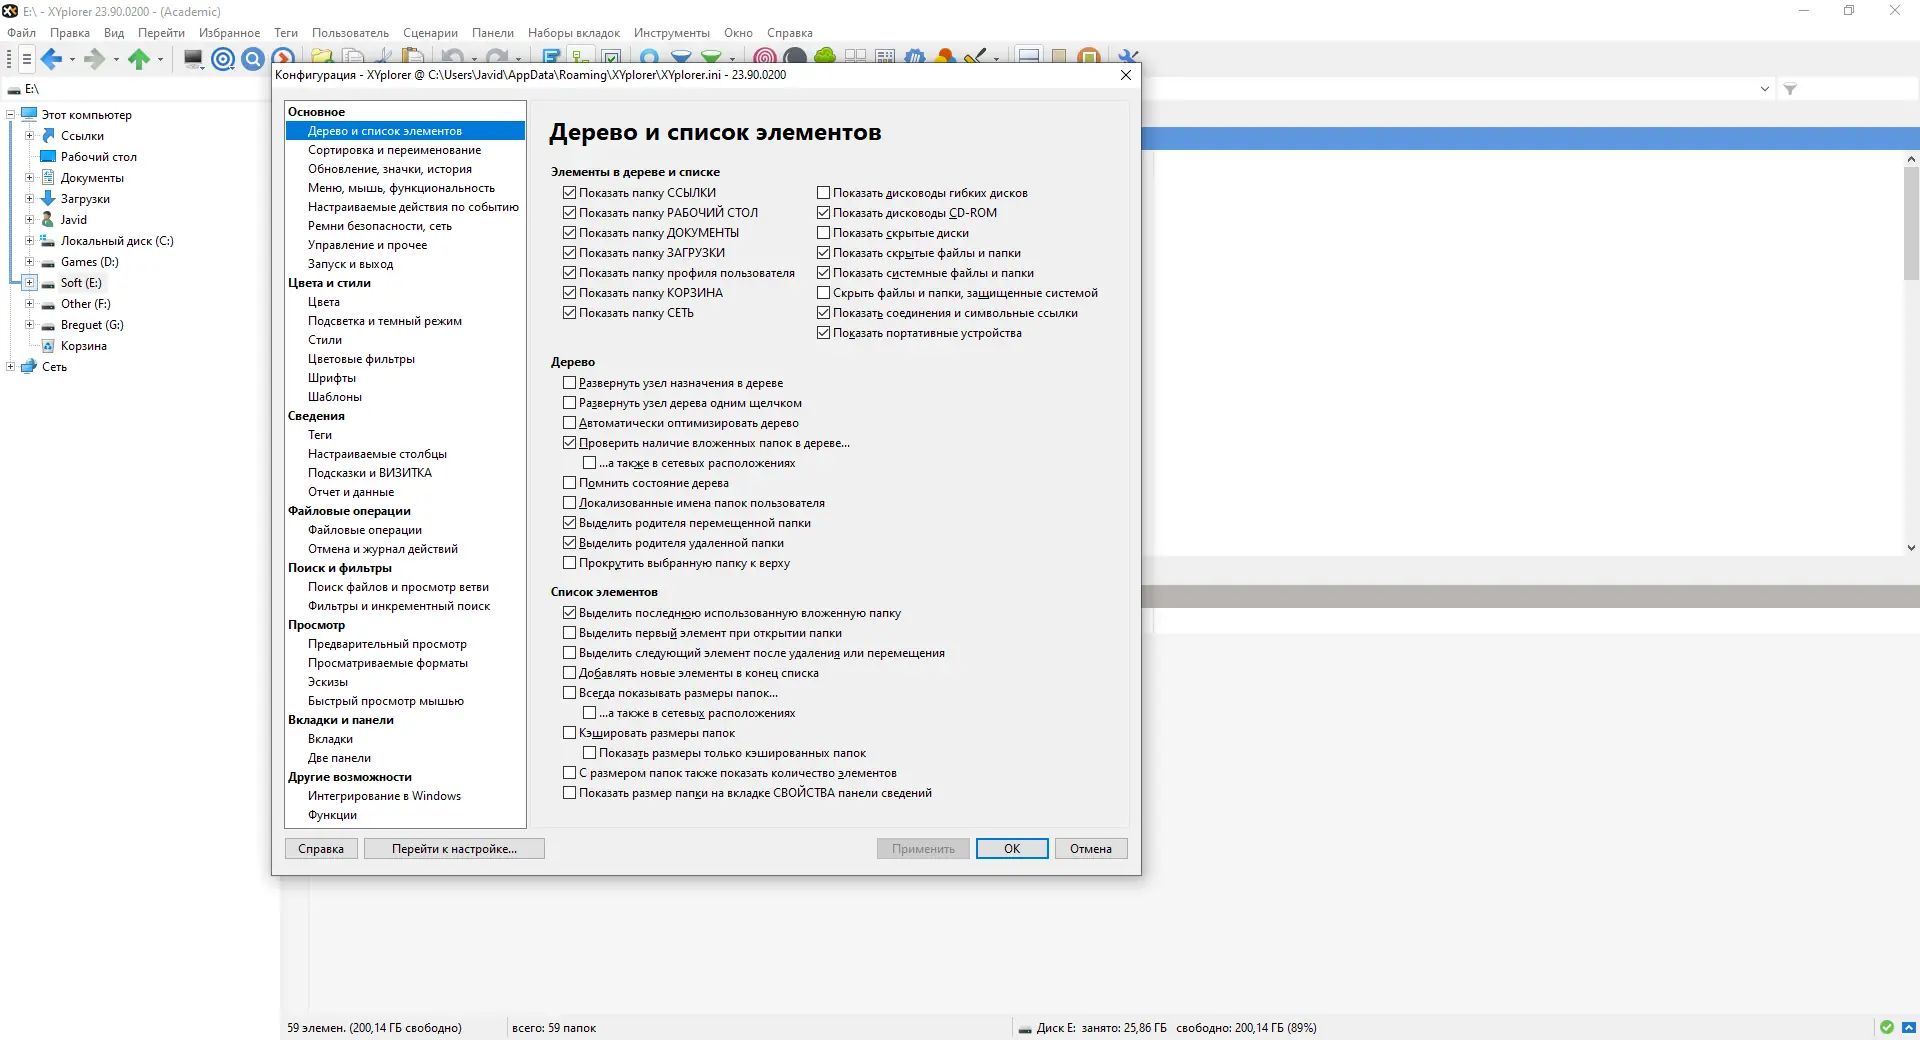Image resolution: width=1920 pixels, height=1040 pixels.
Task: Click the scrollbar down arrow in file pane
Action: tap(1911, 547)
